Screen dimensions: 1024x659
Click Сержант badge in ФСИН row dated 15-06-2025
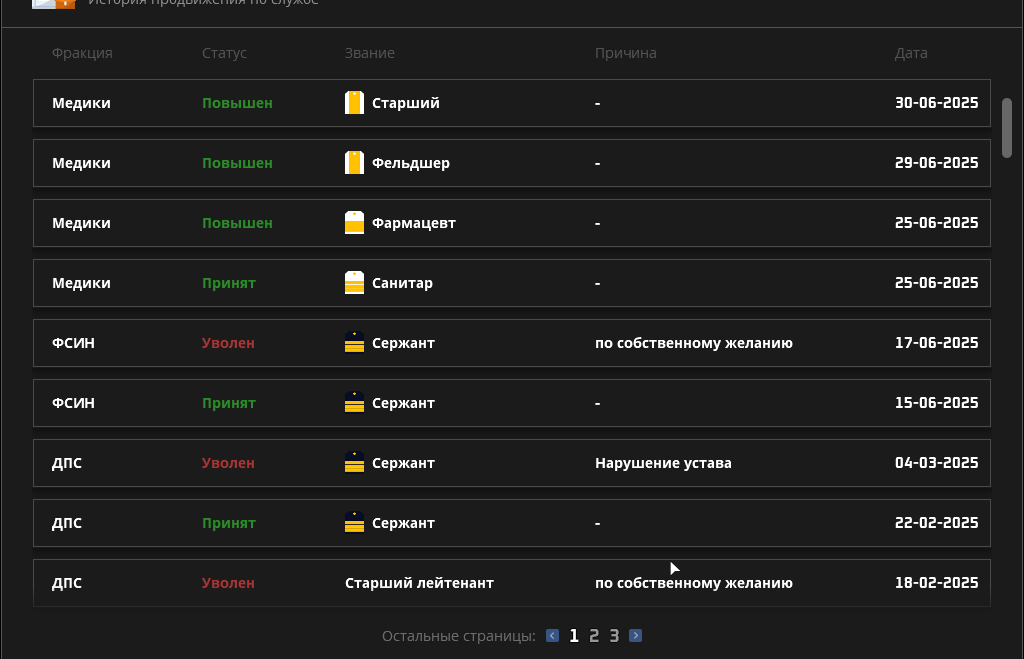354,402
